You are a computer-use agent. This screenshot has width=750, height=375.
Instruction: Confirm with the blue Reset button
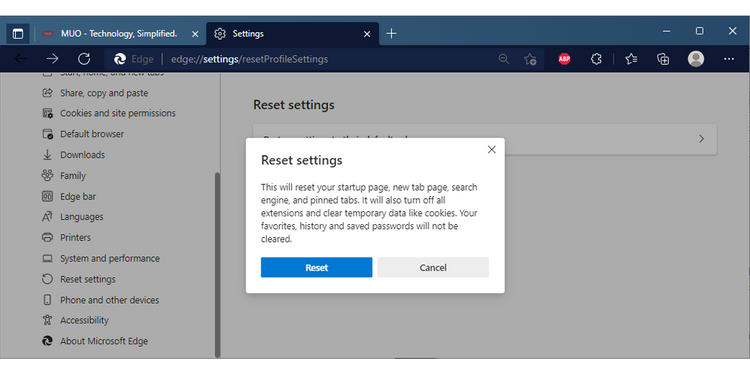click(x=316, y=267)
